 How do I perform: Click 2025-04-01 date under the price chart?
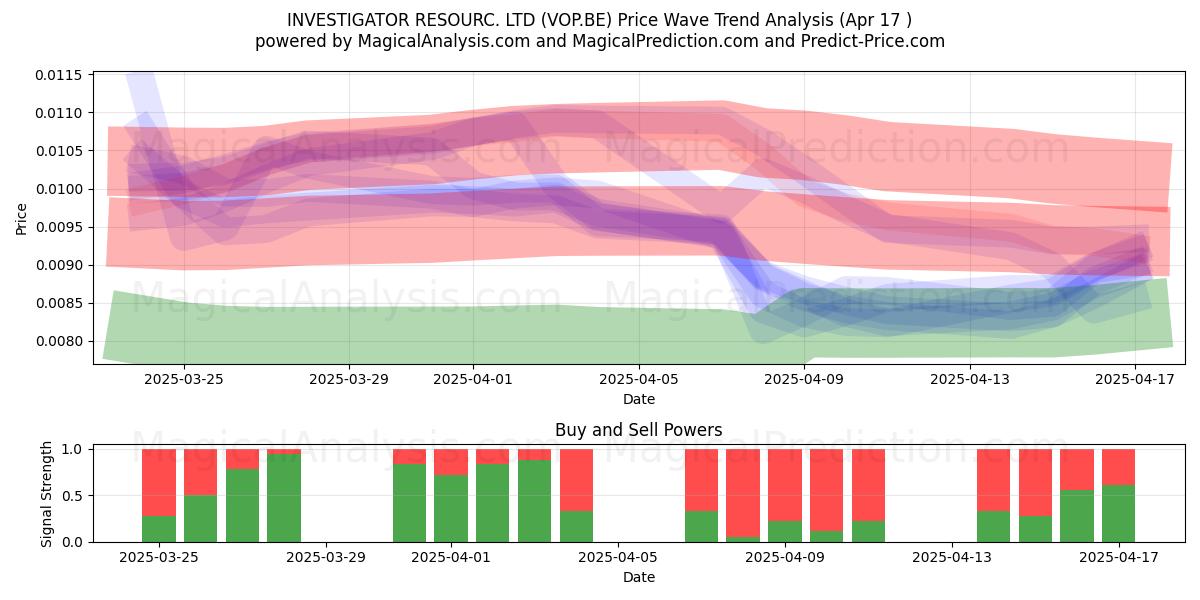[x=473, y=380]
